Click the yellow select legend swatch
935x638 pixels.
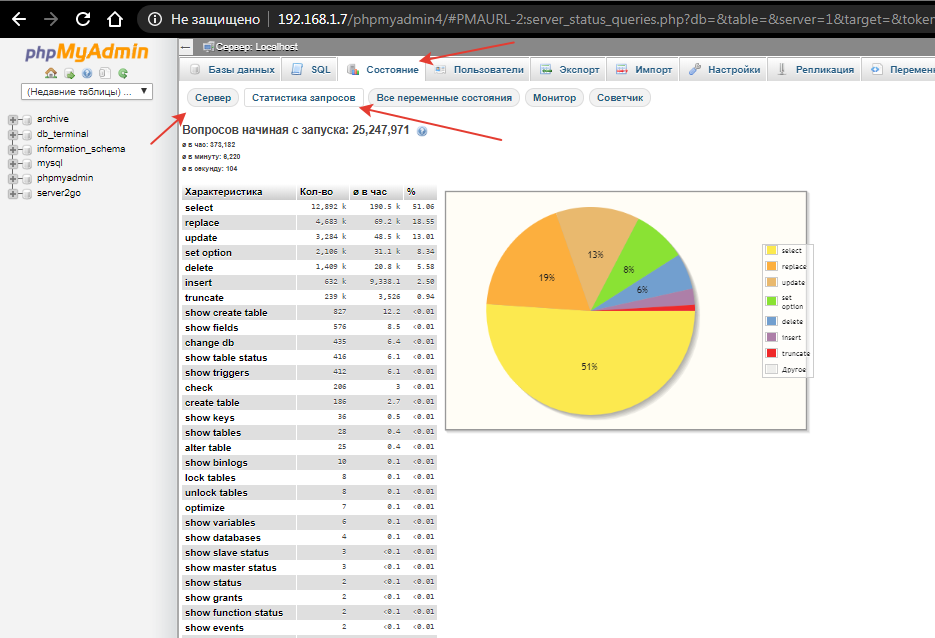coord(771,250)
